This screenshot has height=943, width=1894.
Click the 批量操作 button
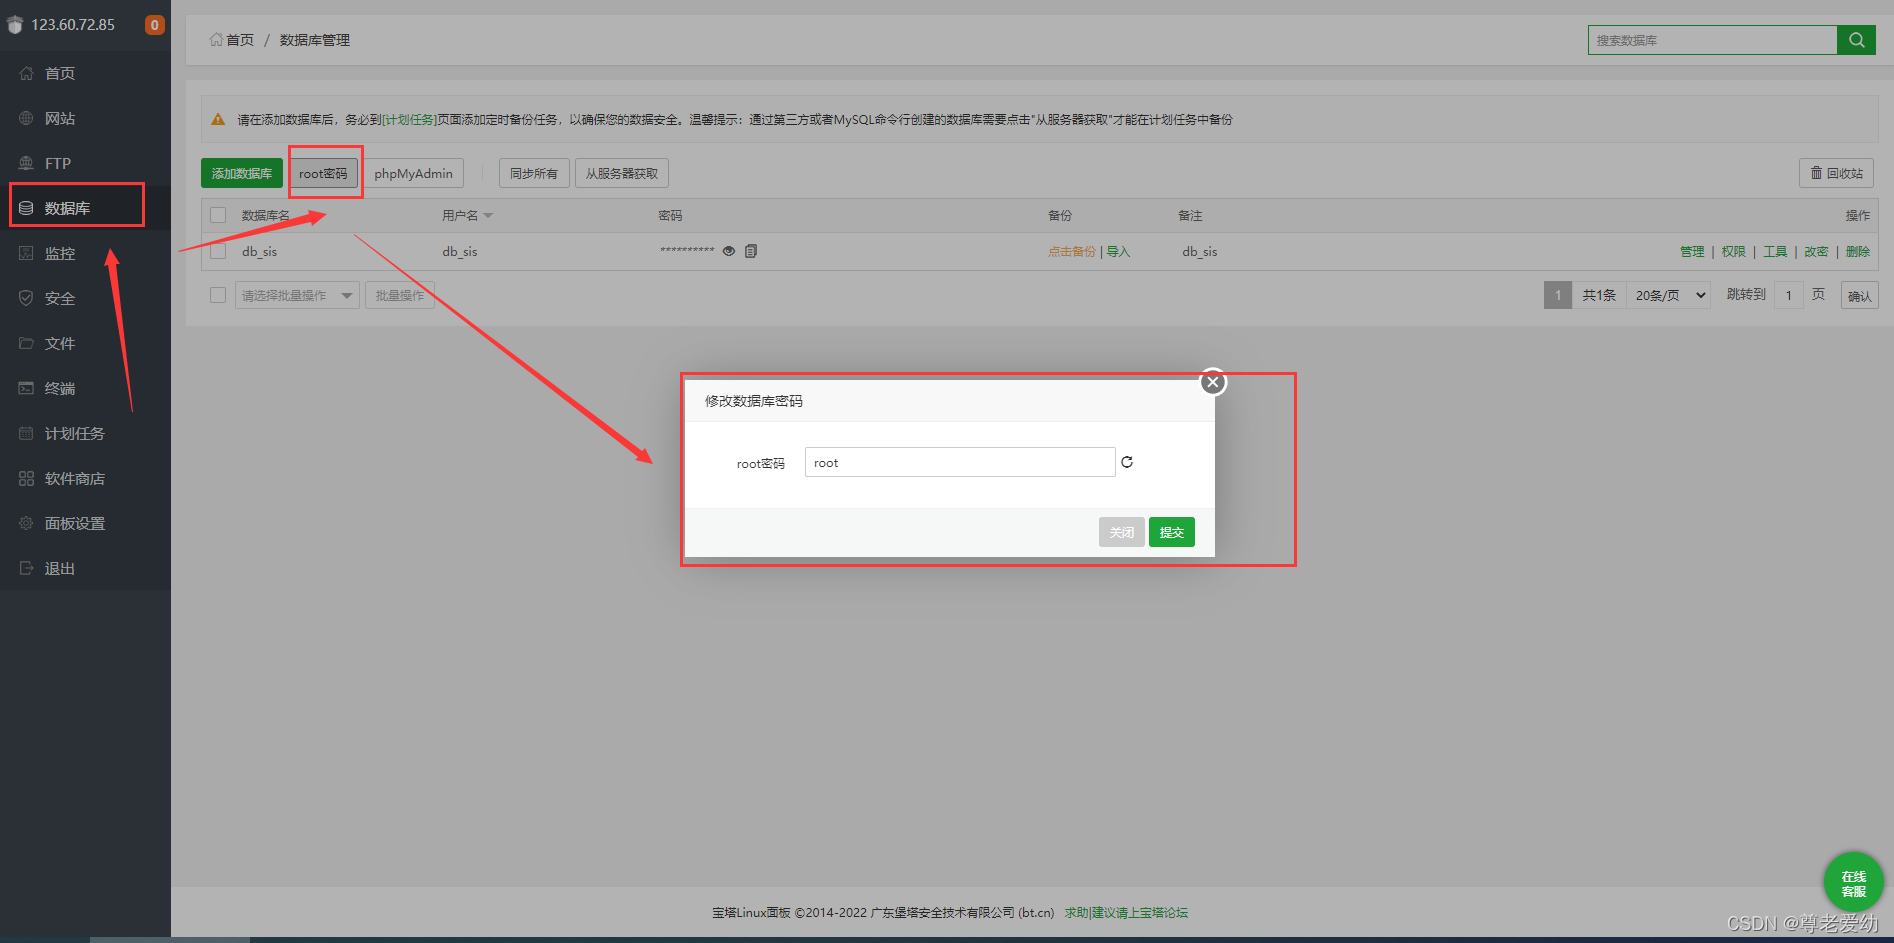(x=400, y=295)
